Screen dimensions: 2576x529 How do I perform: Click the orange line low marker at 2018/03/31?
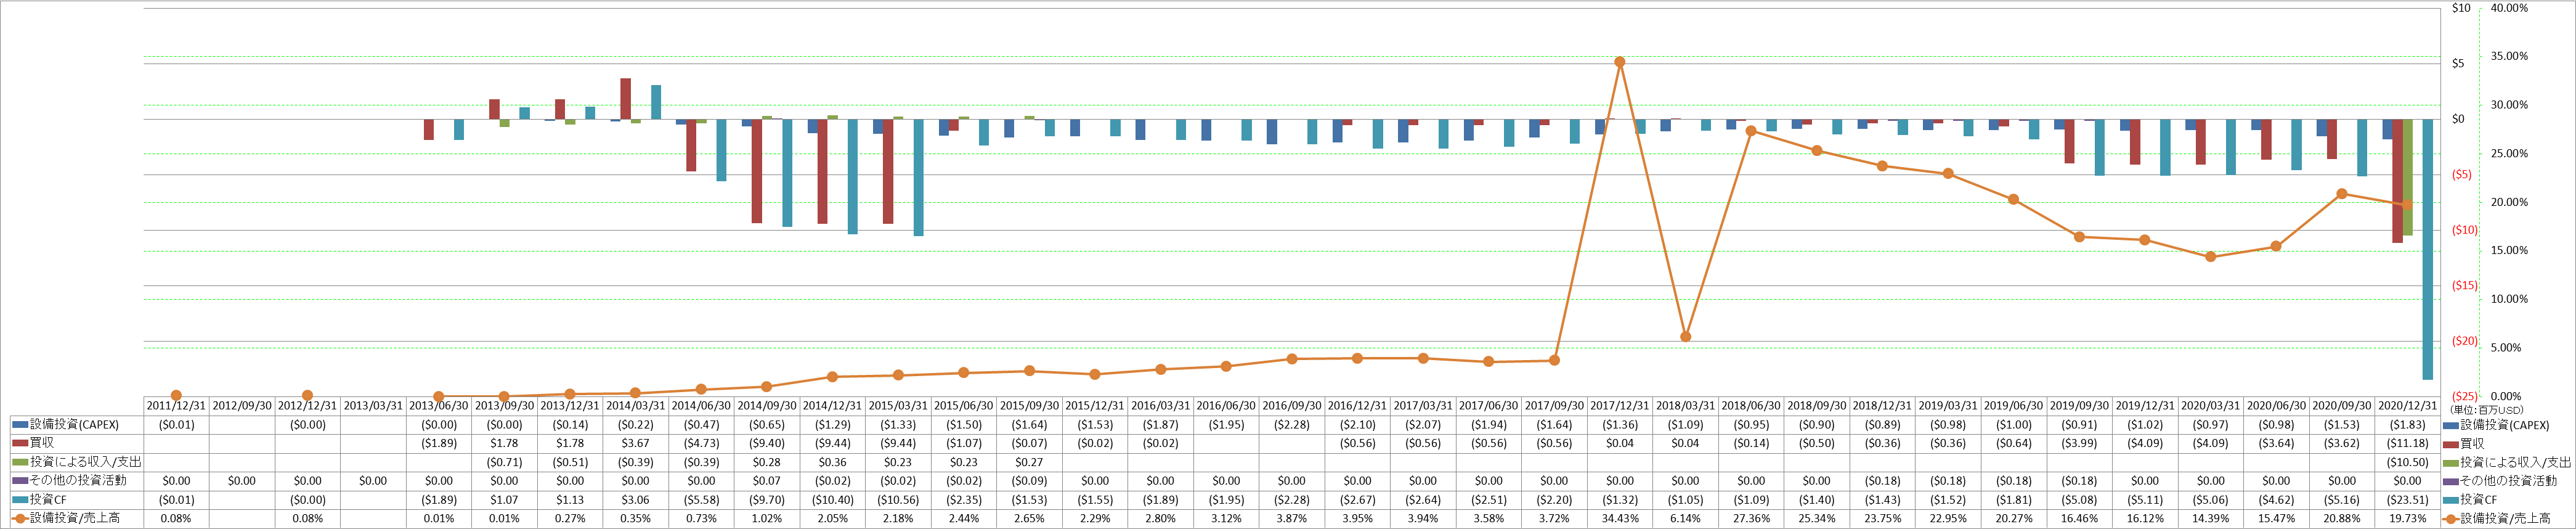pos(1685,337)
